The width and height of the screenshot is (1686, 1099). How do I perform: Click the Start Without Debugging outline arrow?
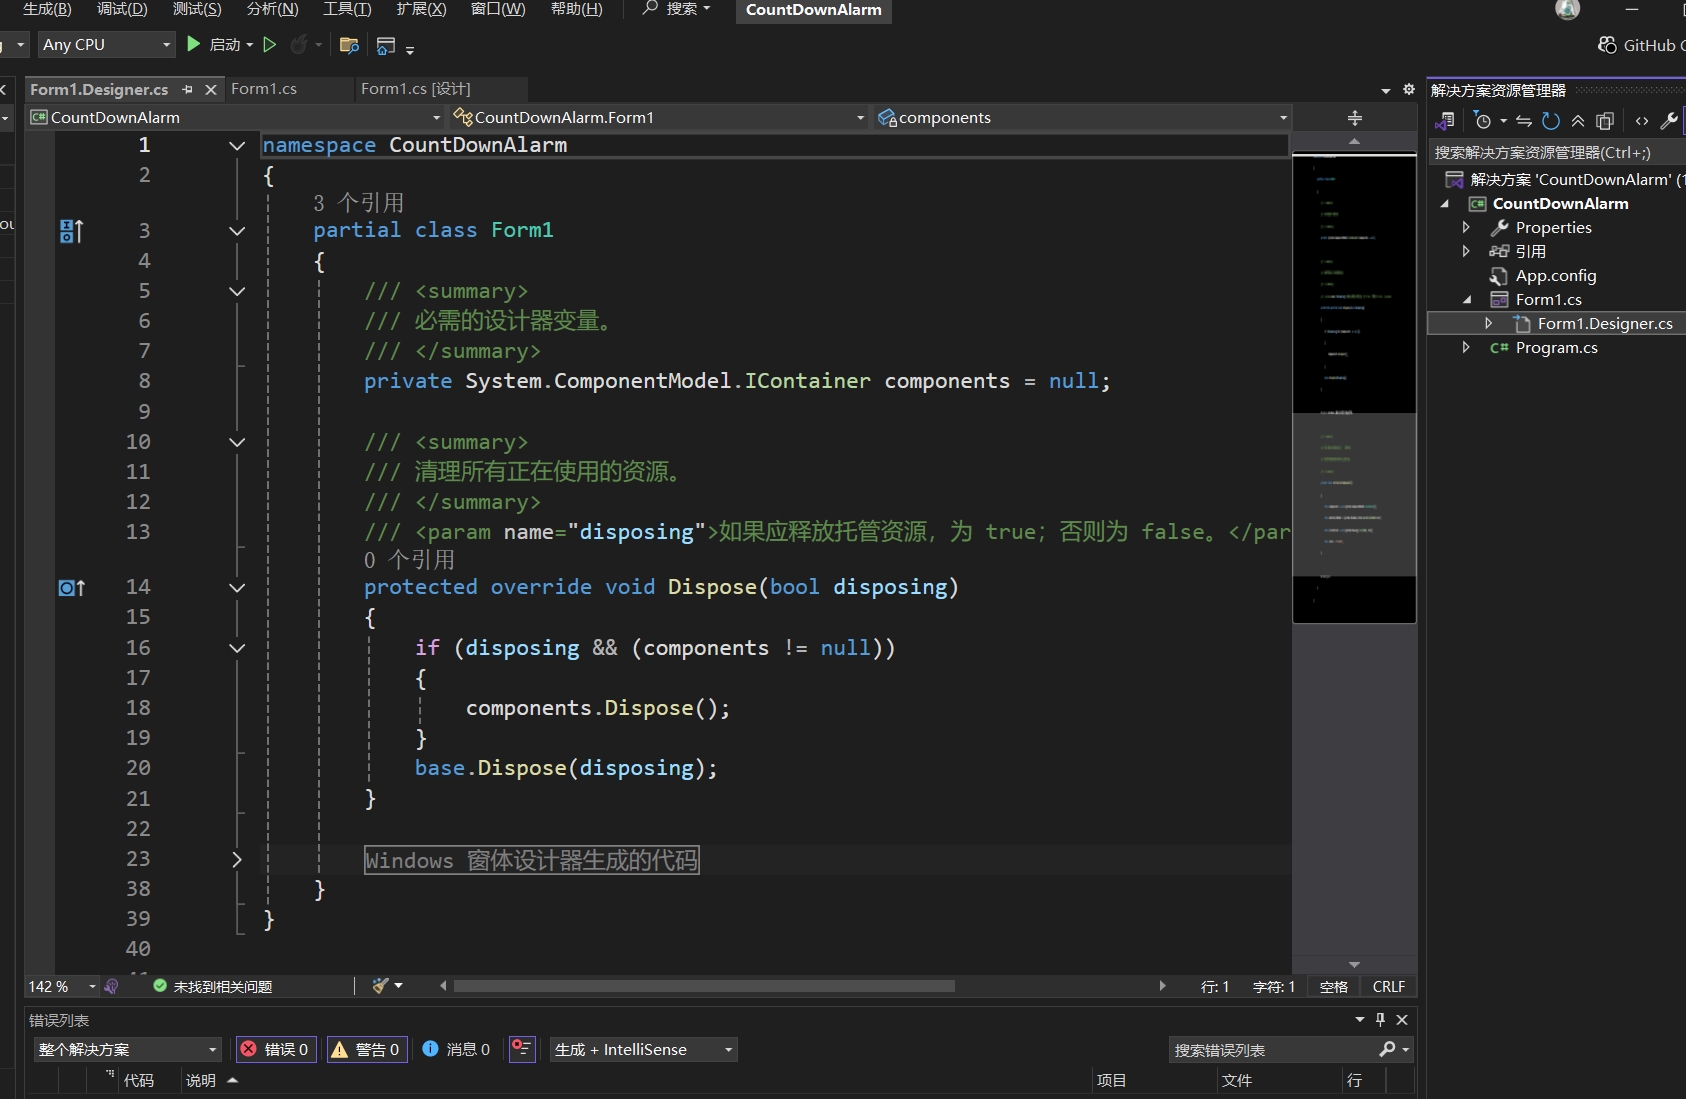269,44
